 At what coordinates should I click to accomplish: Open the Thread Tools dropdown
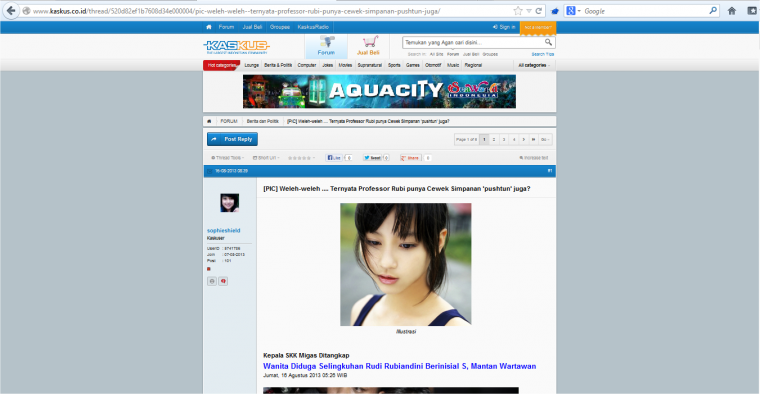(x=227, y=158)
